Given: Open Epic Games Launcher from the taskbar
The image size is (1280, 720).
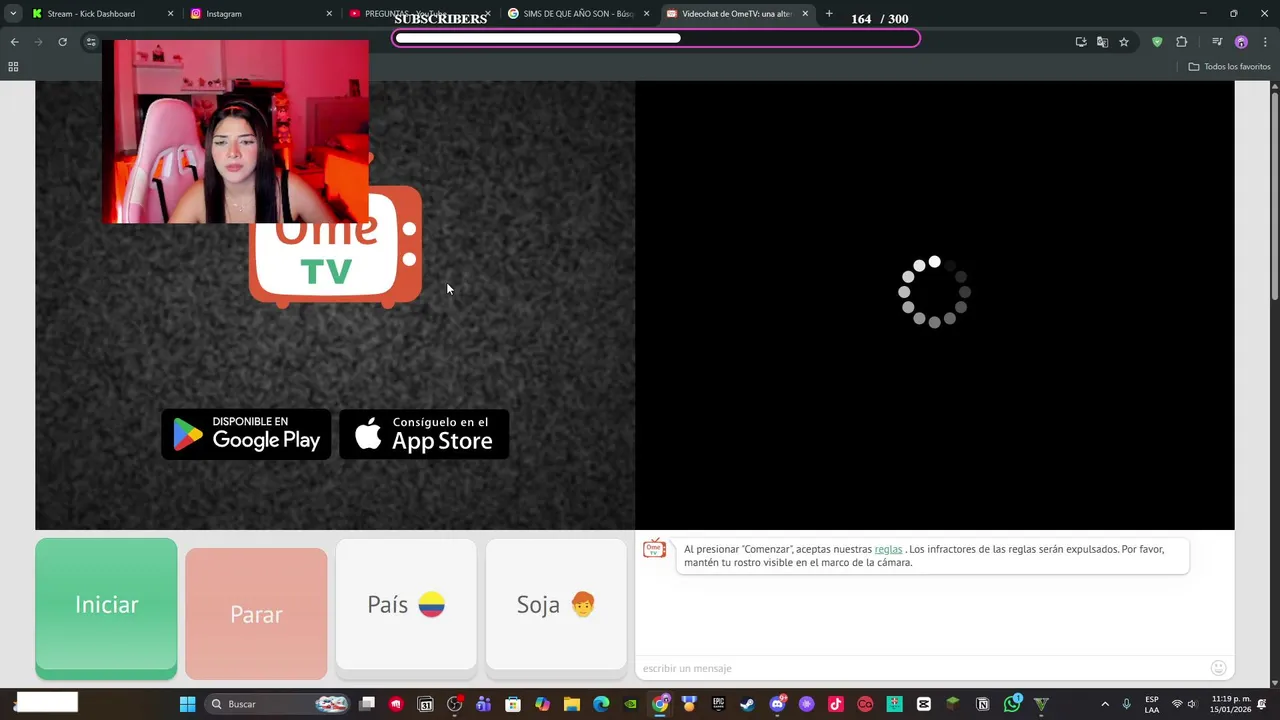Looking at the screenshot, I should [718, 704].
